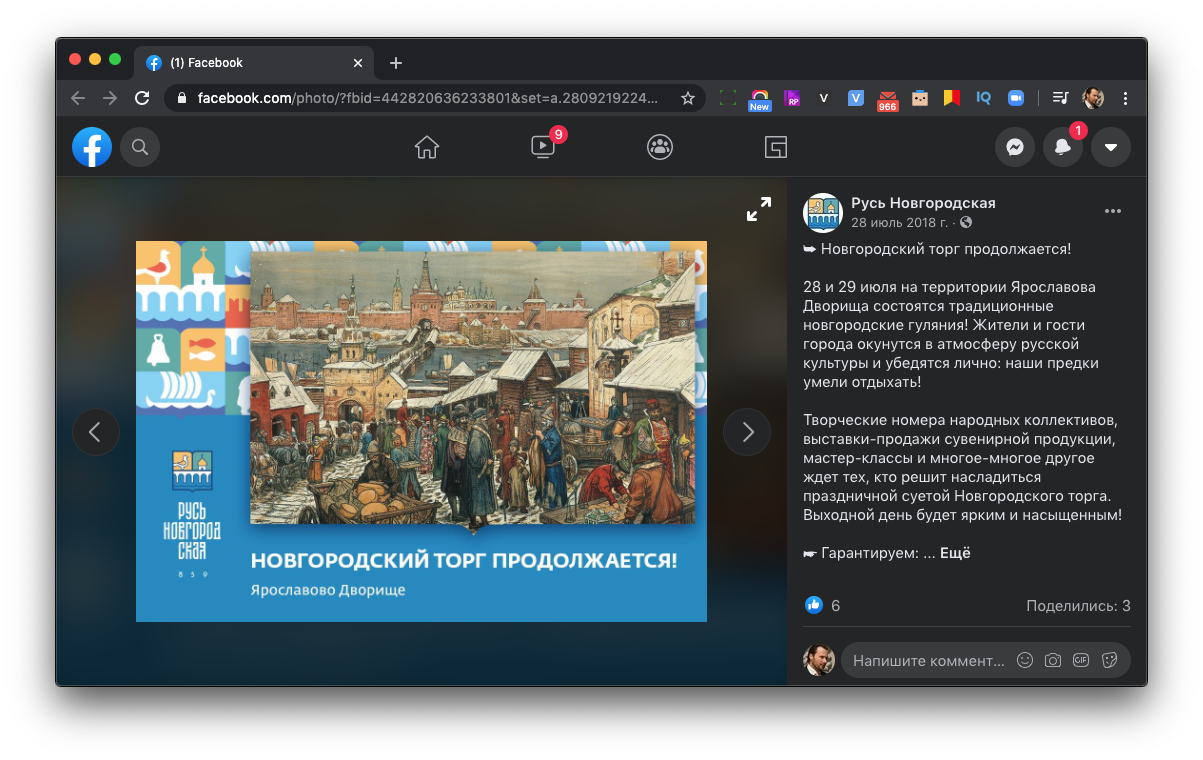Open the box-face extension icon
This screenshot has width=1203, height=760.
920,98
